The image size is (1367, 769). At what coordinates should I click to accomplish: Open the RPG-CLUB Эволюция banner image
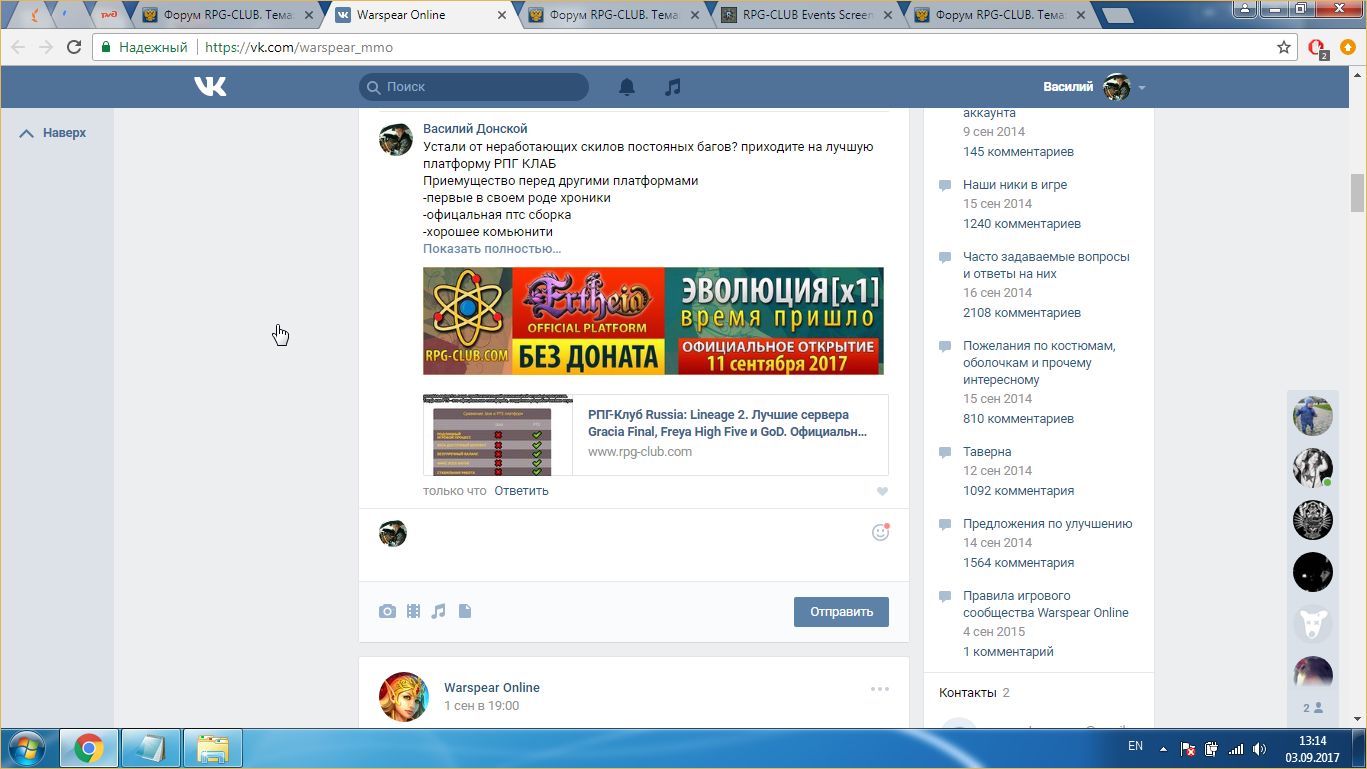coord(653,321)
